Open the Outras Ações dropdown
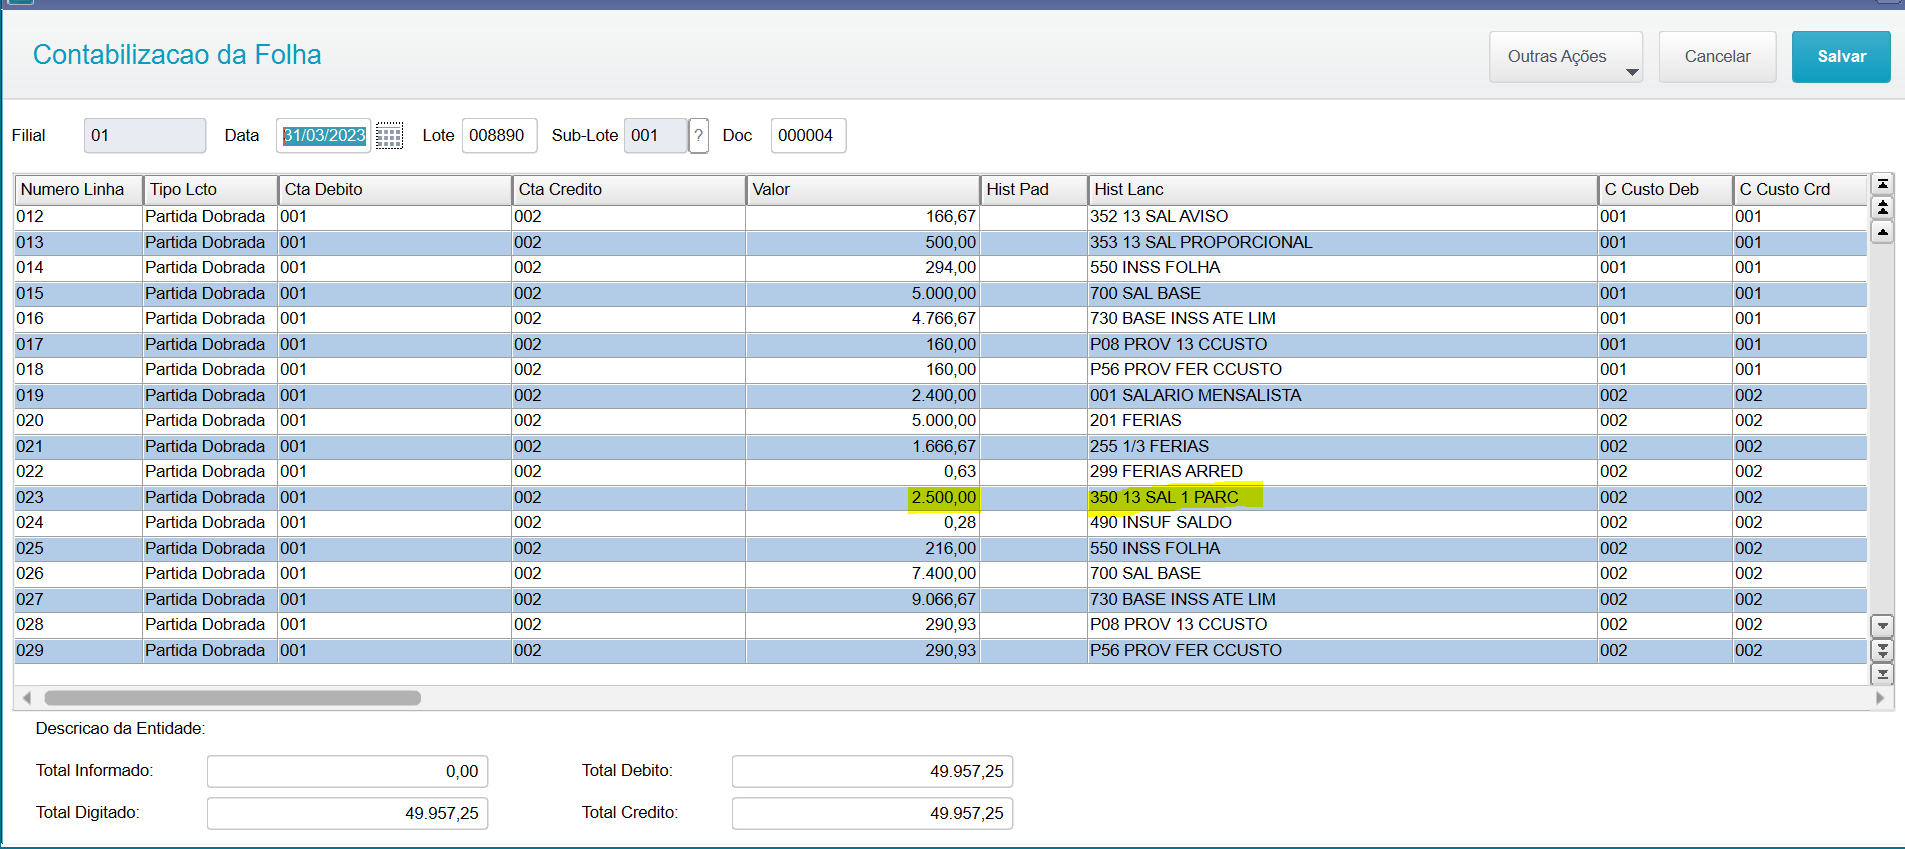The image size is (1905, 849). click(1566, 57)
